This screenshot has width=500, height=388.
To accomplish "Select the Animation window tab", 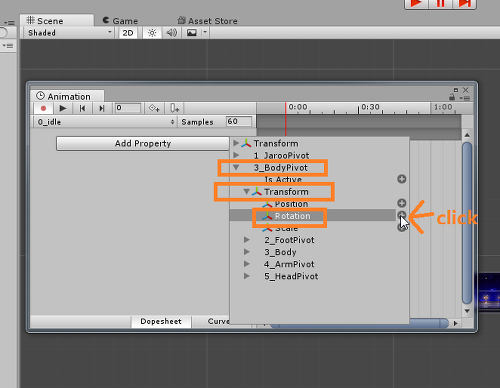I will (x=67, y=96).
